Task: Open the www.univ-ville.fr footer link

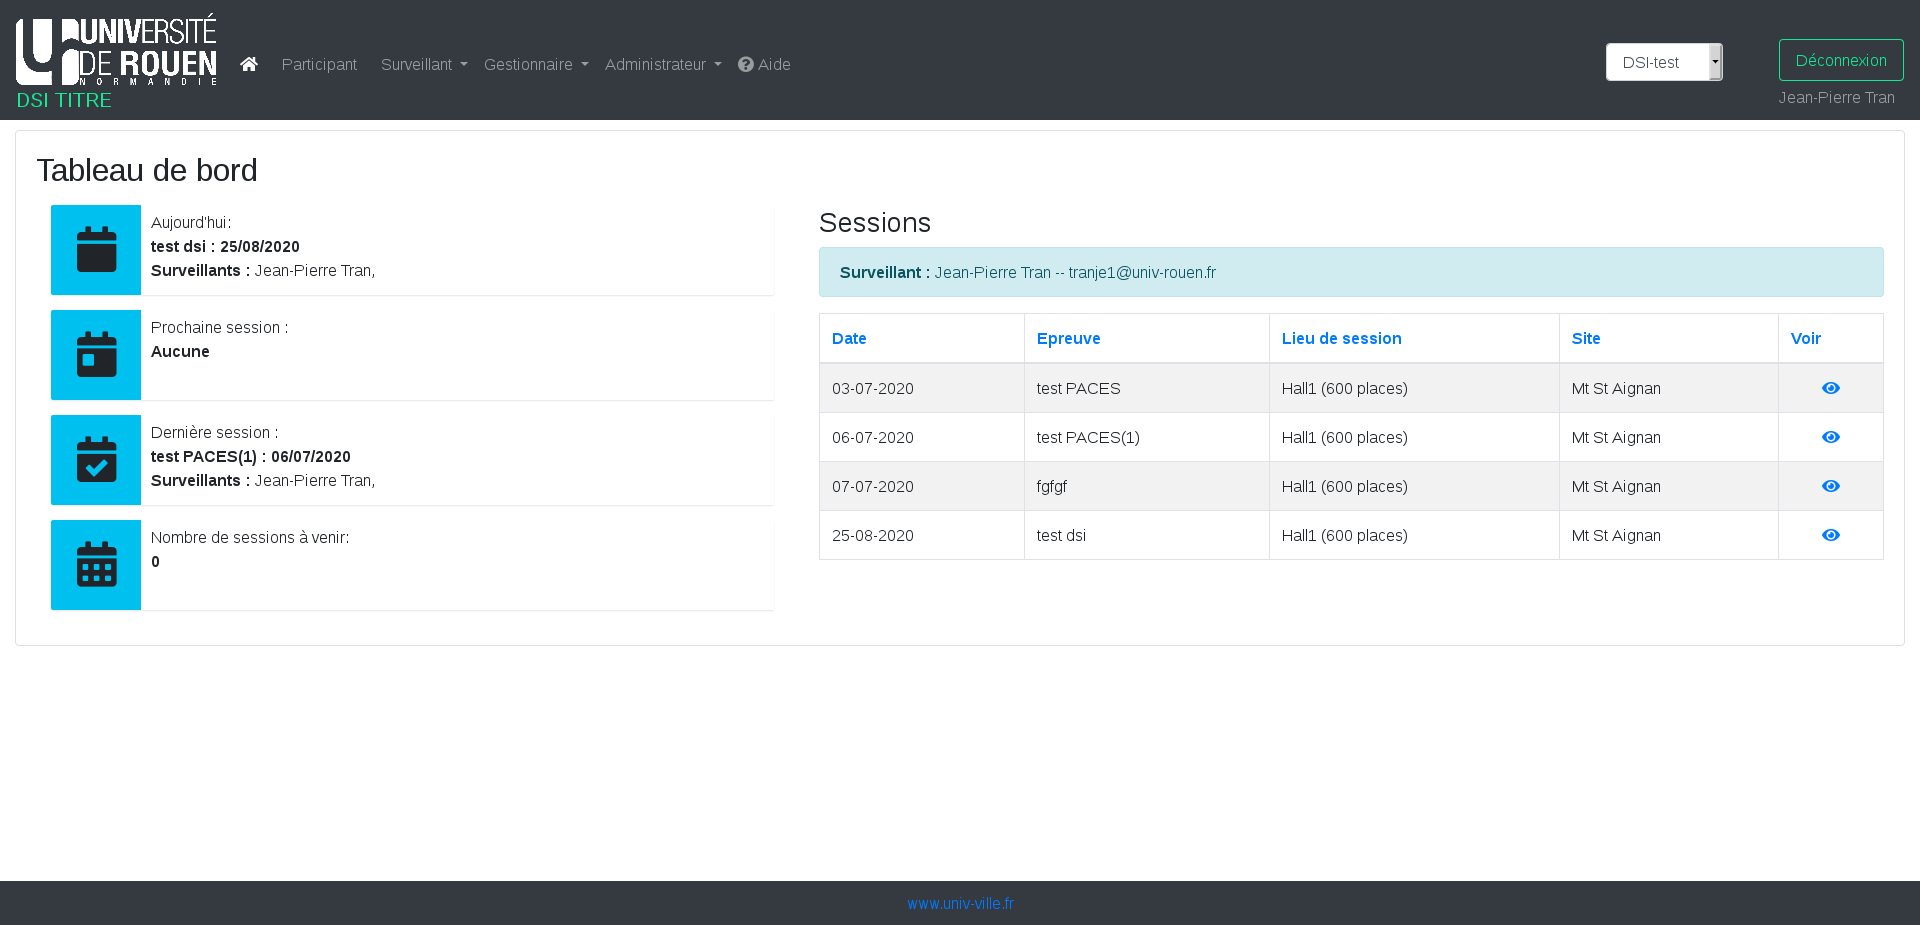Action: tap(960, 903)
